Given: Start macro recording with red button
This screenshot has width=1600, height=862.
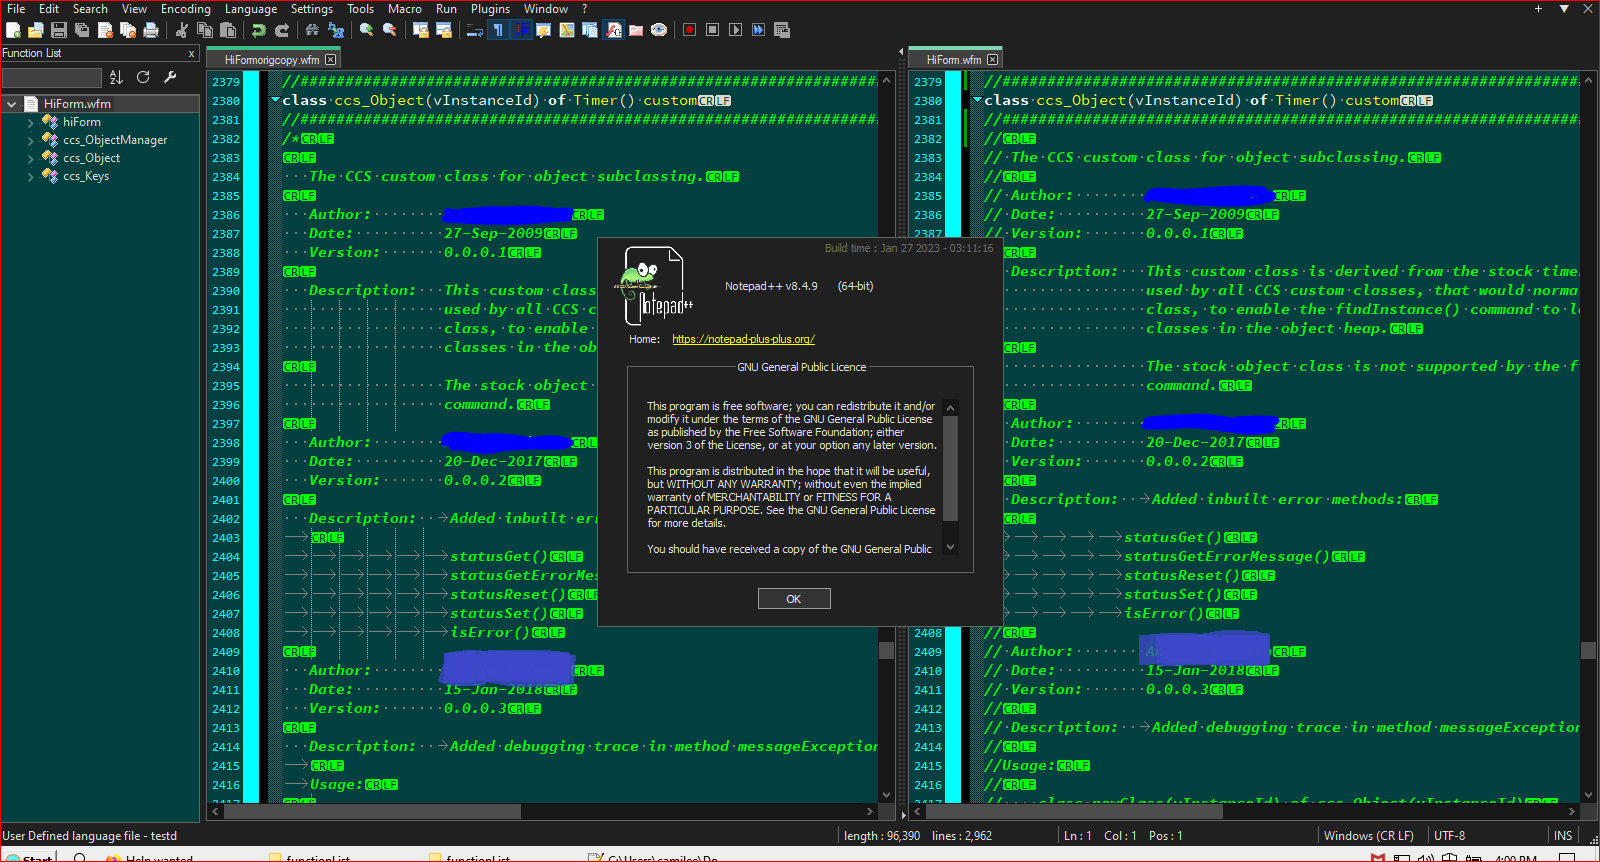Looking at the screenshot, I should coord(689,30).
